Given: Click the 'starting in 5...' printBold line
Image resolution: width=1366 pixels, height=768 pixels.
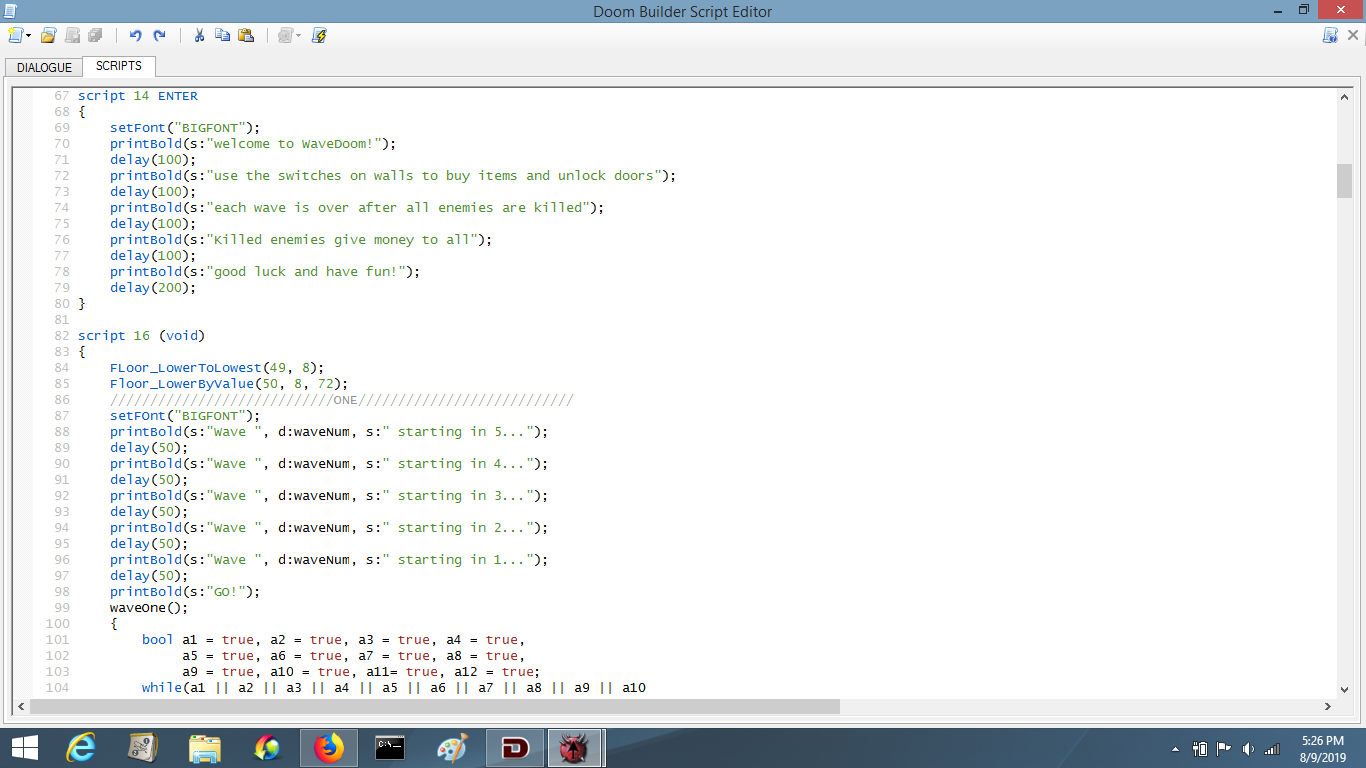Looking at the screenshot, I should 329,432.
